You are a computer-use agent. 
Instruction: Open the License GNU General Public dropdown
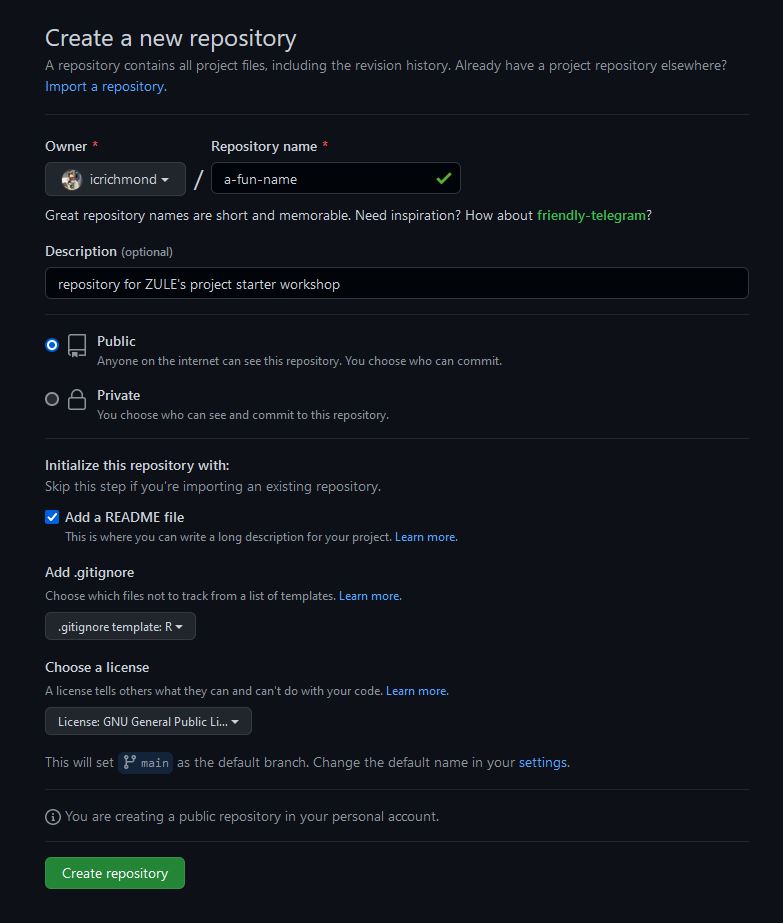[x=148, y=721]
